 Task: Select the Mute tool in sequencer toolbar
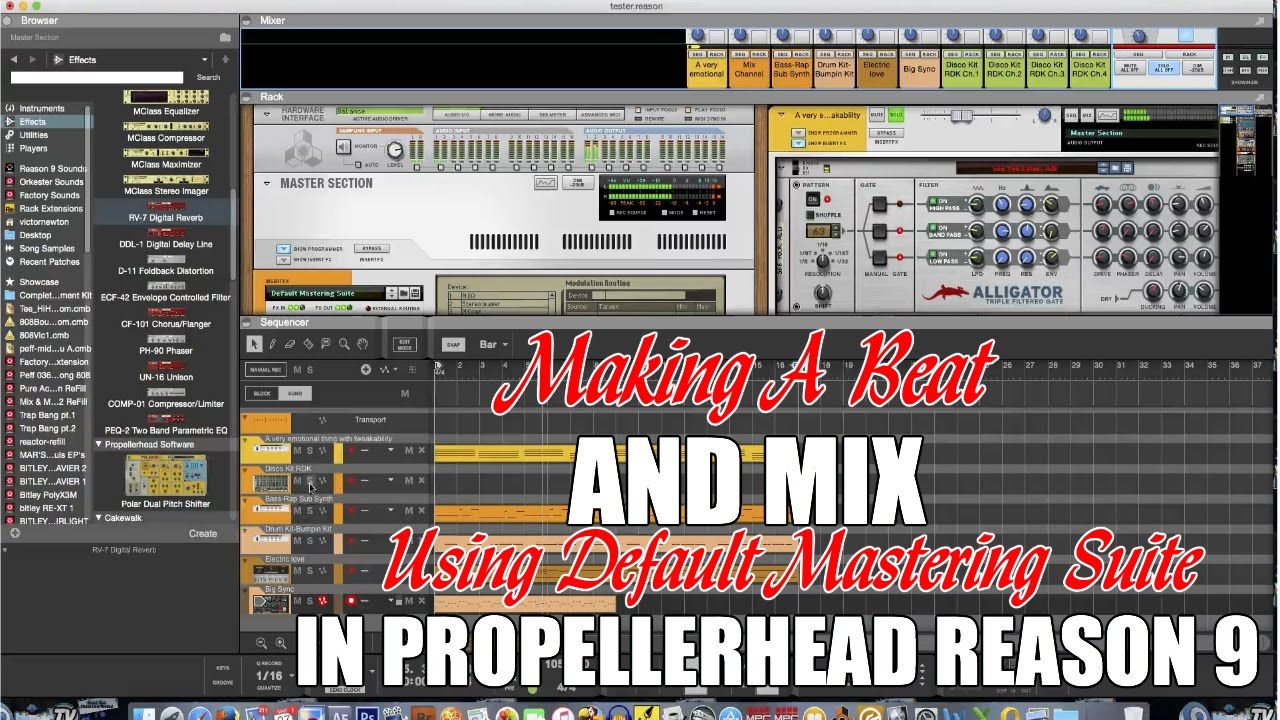326,344
